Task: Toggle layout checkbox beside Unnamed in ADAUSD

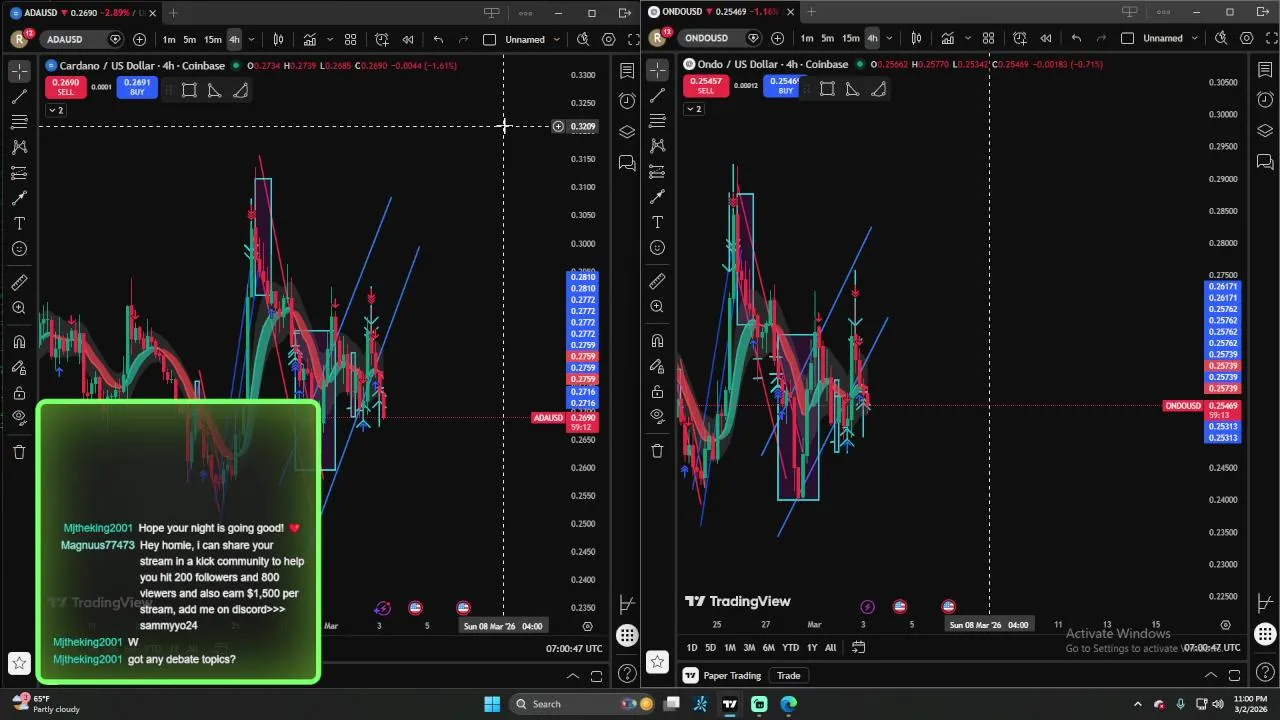Action: click(x=489, y=39)
